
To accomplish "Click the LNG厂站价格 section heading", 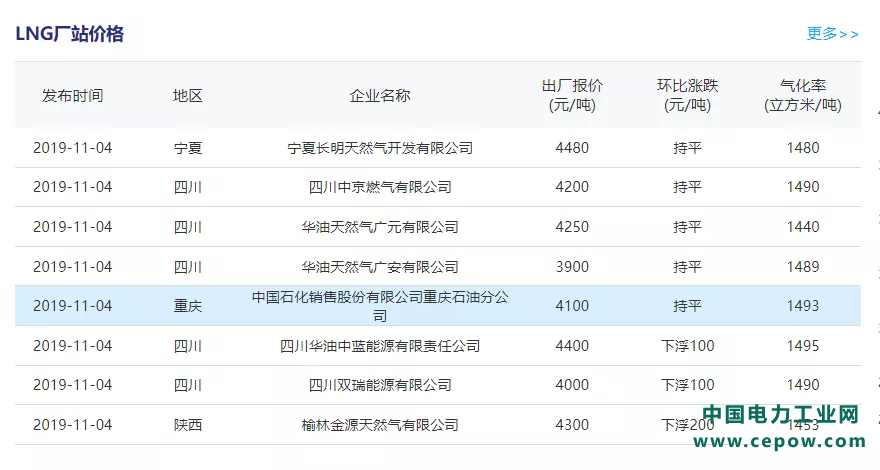I will pyautogui.click(x=70, y=33).
